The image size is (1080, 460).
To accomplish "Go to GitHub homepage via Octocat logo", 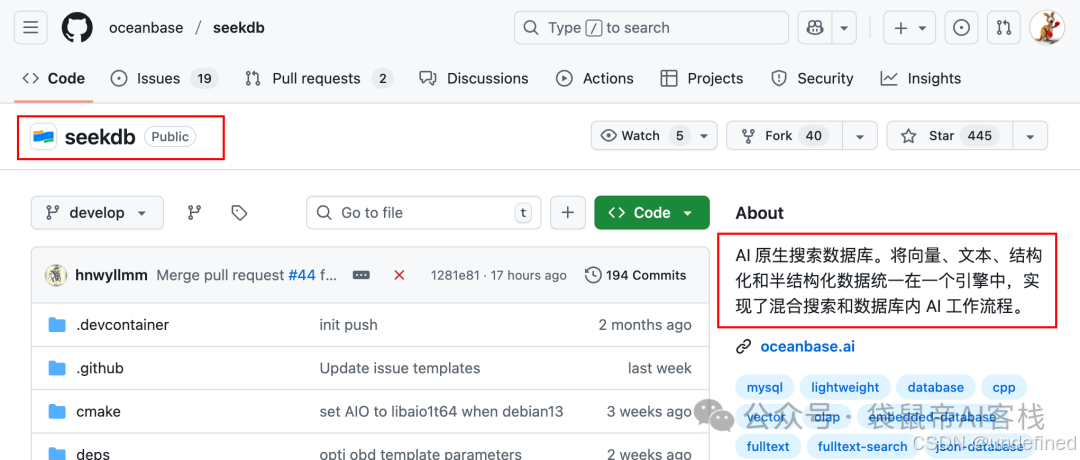I will point(76,28).
